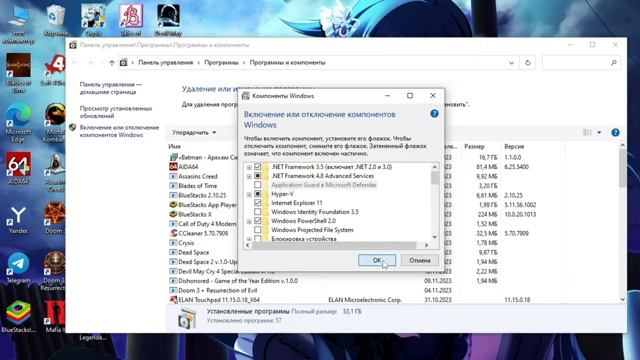Open the address bar history dropdown
Viewport: 640px width, 360px height.
coord(511,63)
